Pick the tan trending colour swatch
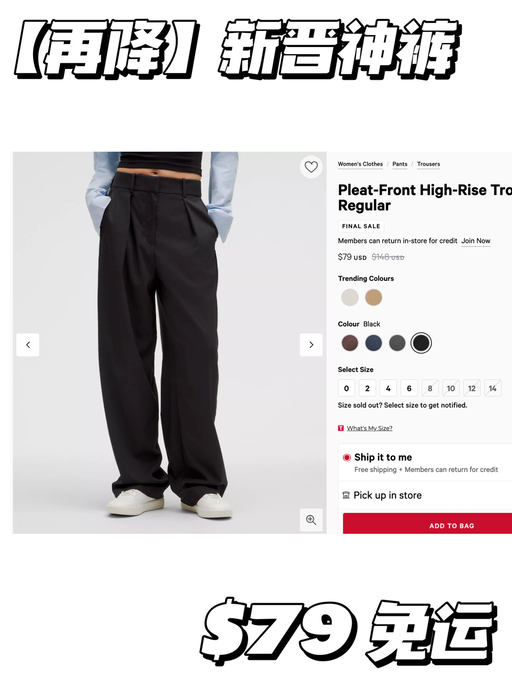 [x=373, y=298]
